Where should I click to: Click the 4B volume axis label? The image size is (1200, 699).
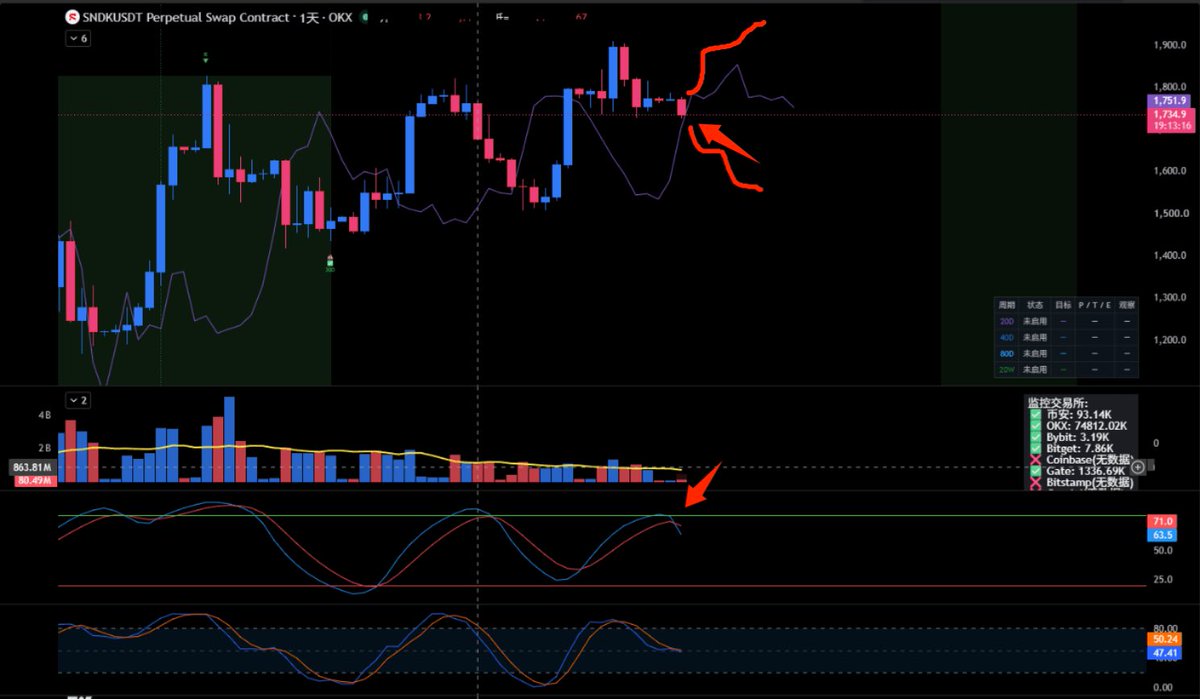click(44, 414)
